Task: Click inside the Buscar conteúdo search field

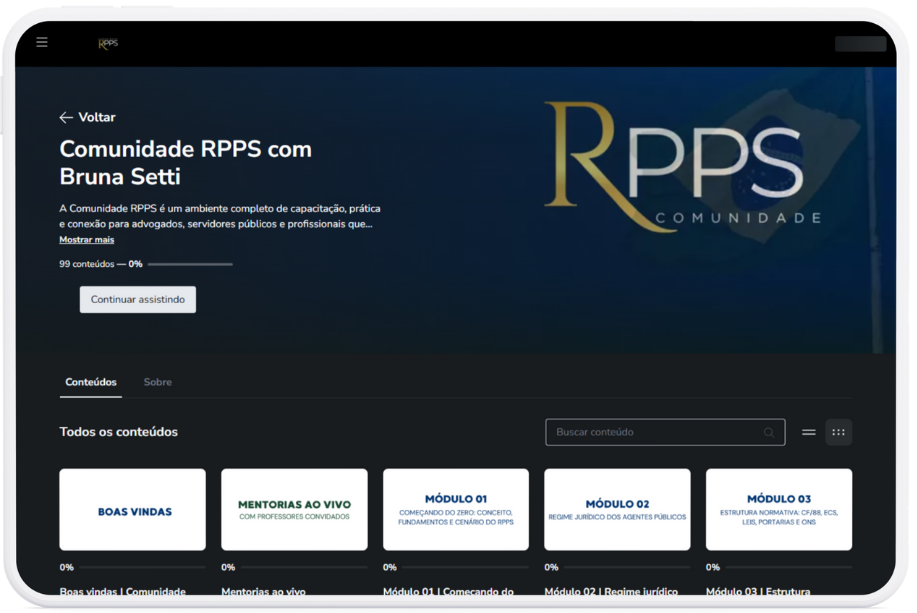Action: click(x=650, y=432)
